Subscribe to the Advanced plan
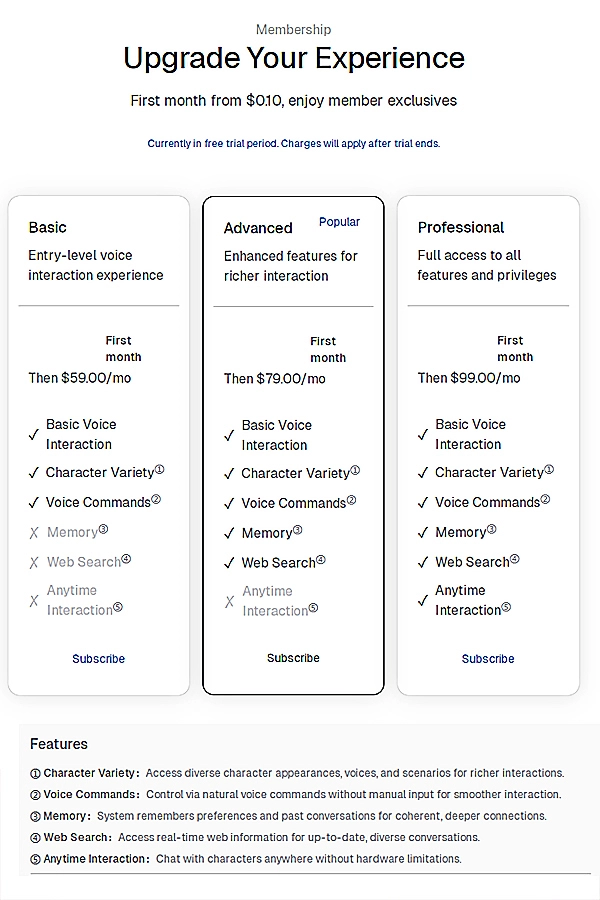The image size is (600, 900). (293, 658)
